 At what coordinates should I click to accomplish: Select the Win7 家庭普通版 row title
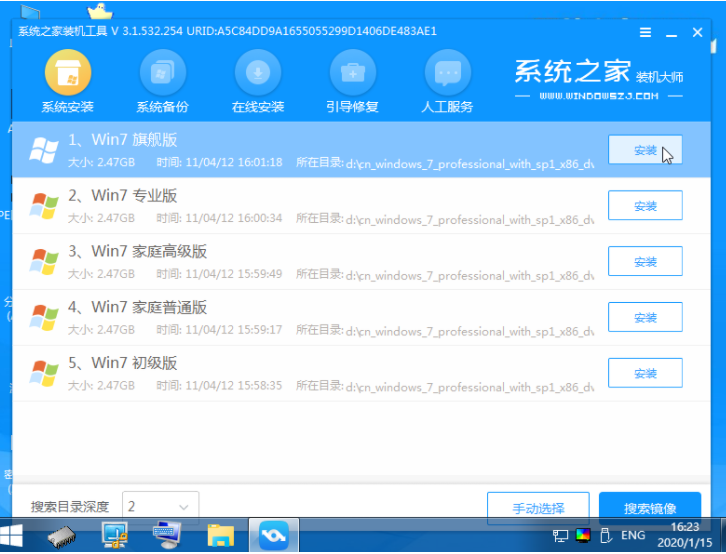[x=138, y=307]
